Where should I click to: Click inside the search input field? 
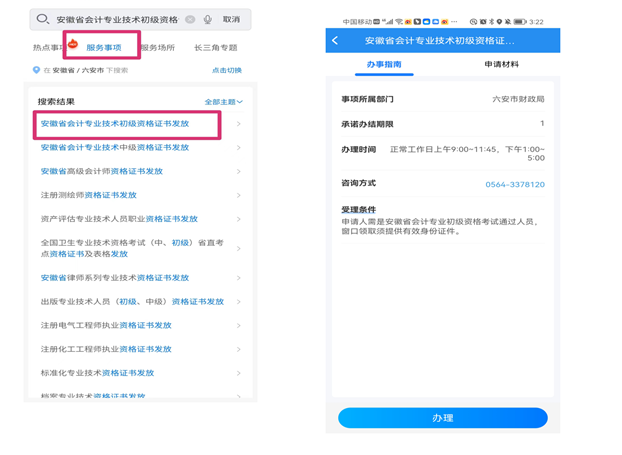[115, 19]
